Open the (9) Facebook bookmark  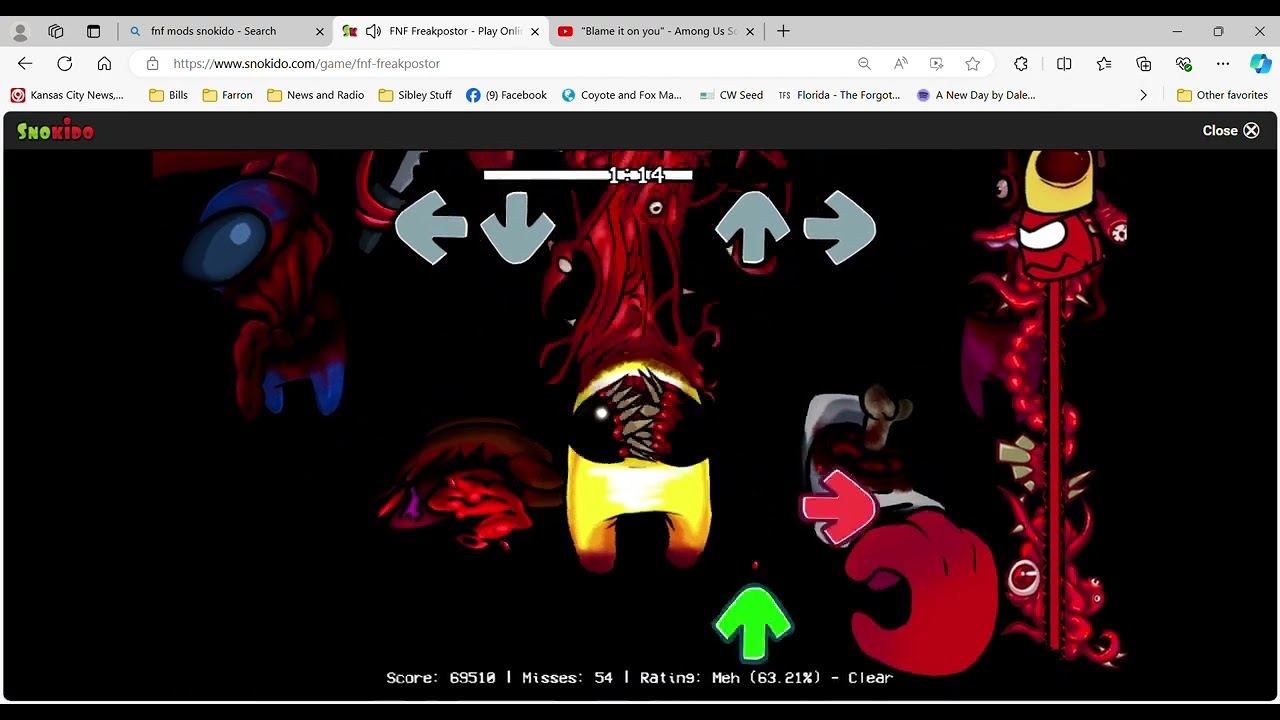pos(507,95)
